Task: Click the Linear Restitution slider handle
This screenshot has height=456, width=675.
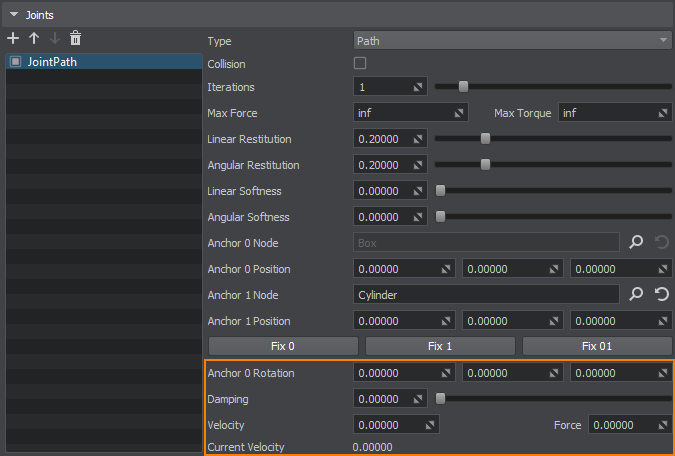Action: pyautogui.click(x=485, y=139)
